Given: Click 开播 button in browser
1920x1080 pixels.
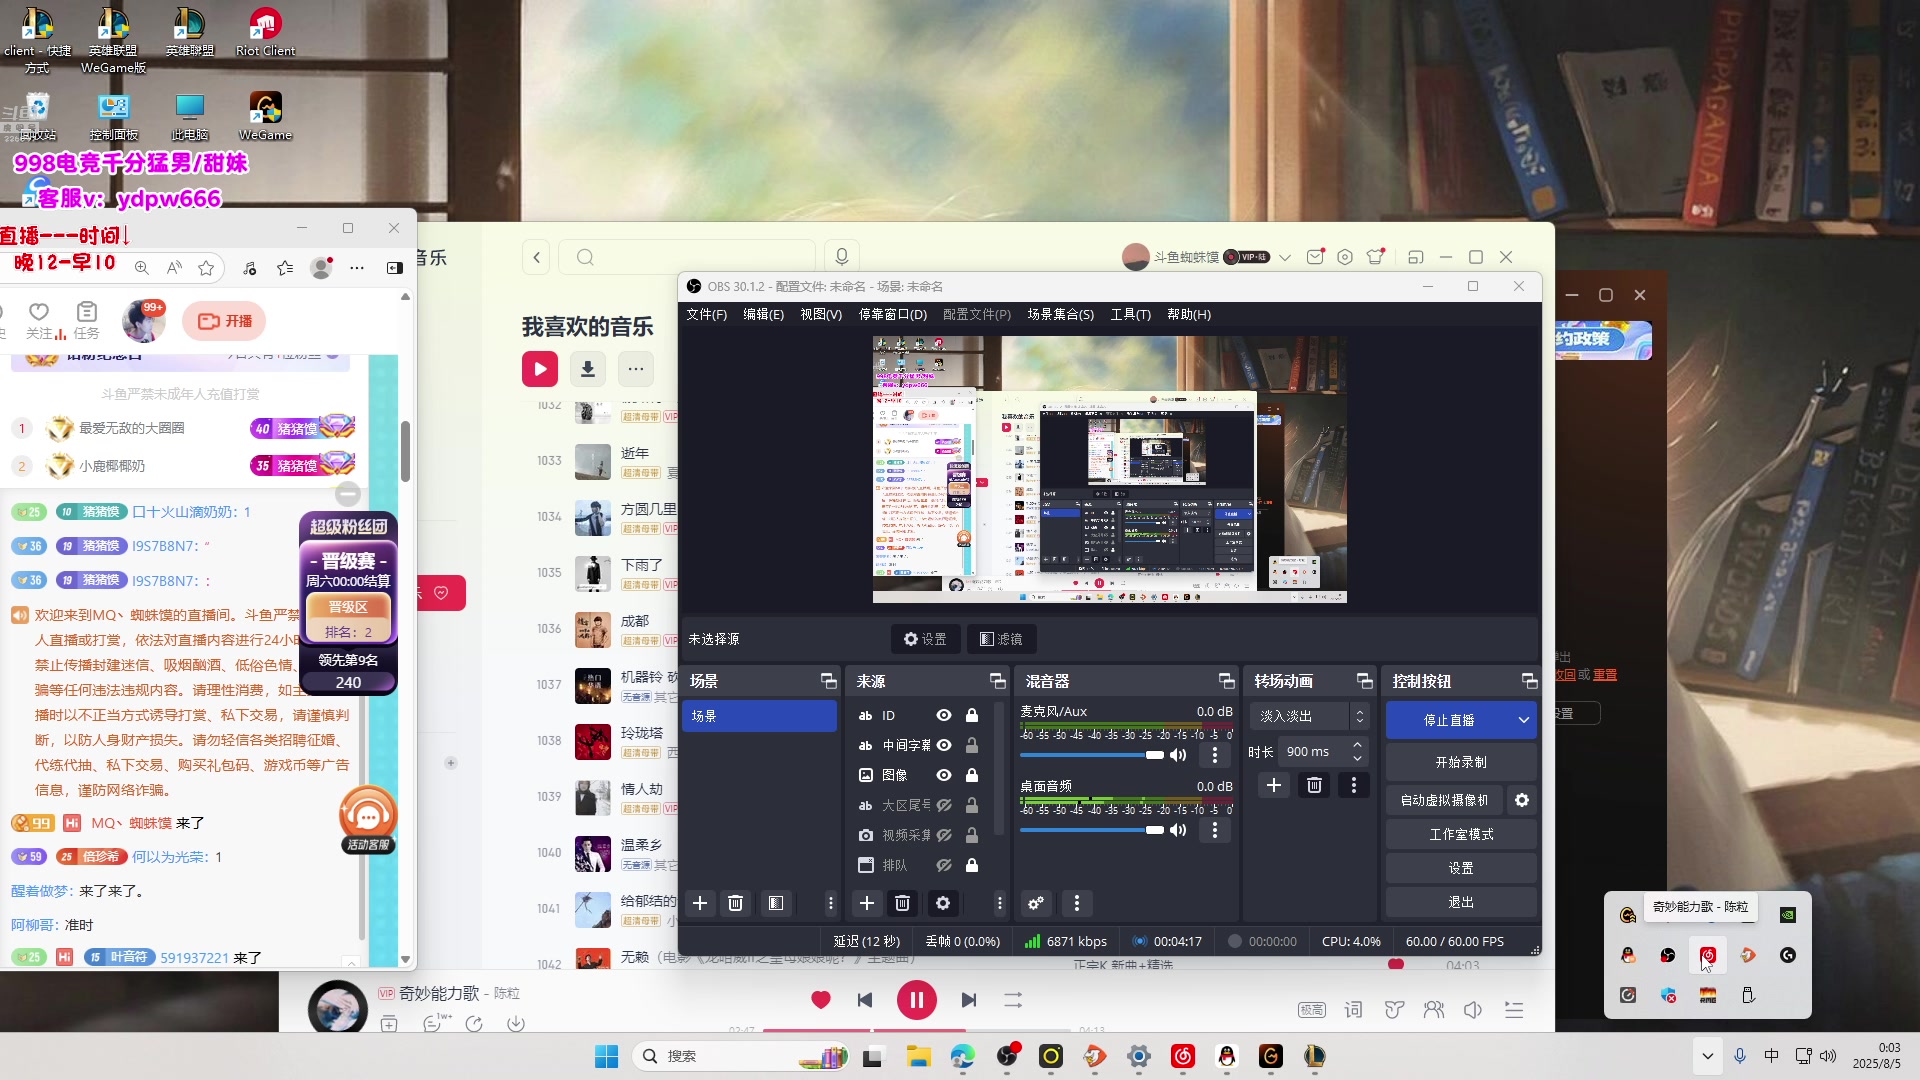Looking at the screenshot, I should tap(224, 321).
